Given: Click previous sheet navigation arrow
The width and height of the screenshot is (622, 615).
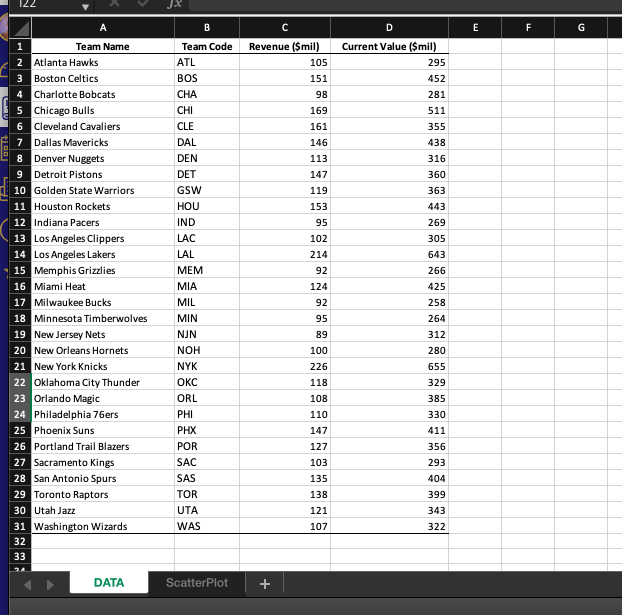Looking at the screenshot, I should 27,585.
